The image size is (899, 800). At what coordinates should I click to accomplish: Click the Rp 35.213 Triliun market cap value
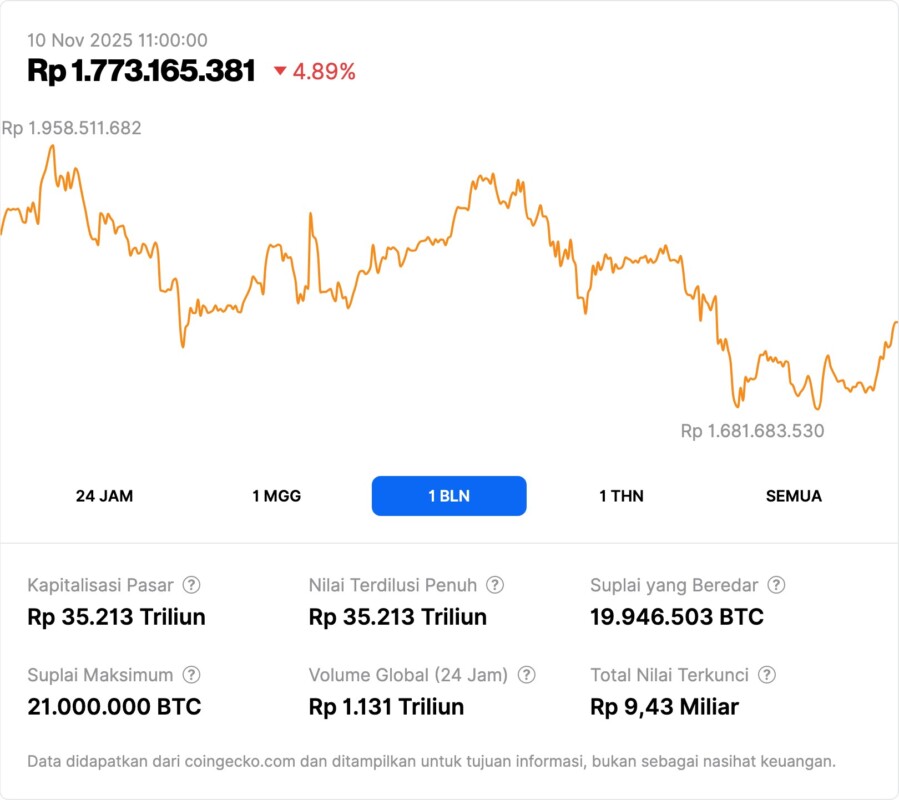(116, 617)
